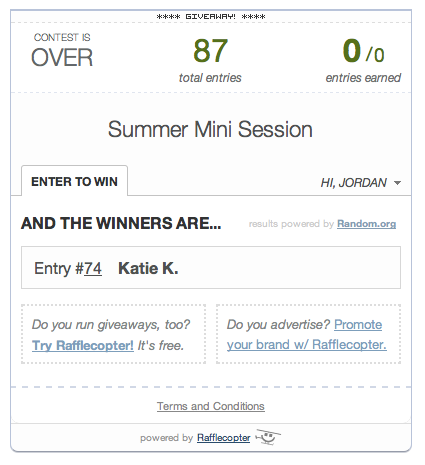Click the Rafflecopter helicopter logo icon
The height and width of the screenshot is (465, 425).
coord(268,437)
